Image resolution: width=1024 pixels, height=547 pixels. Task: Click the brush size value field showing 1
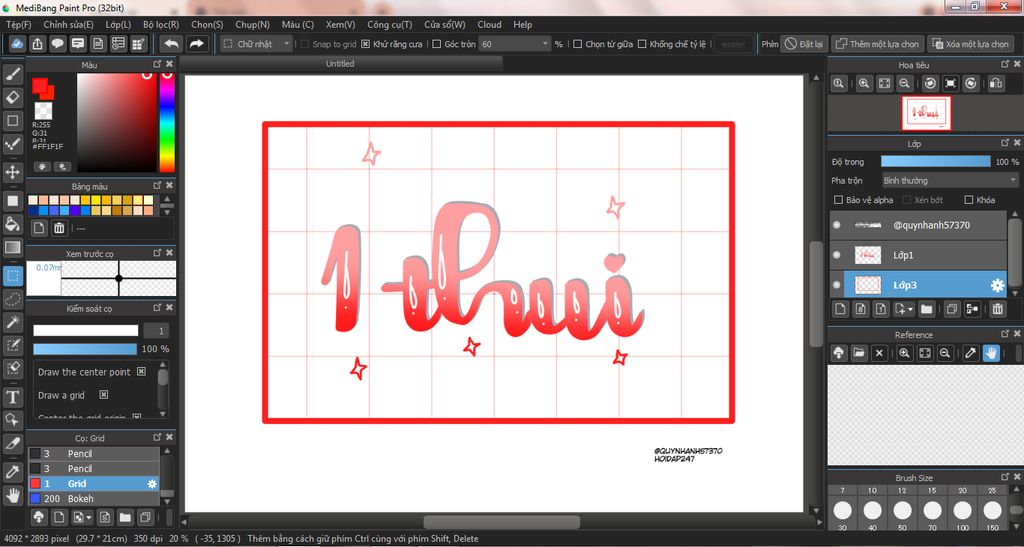coord(156,330)
